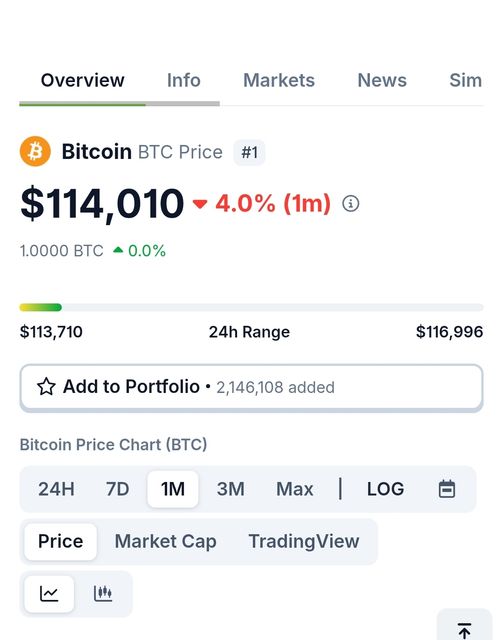Screen dimensions: 503x640
Task: Switch to line chart view
Action: coord(49,593)
